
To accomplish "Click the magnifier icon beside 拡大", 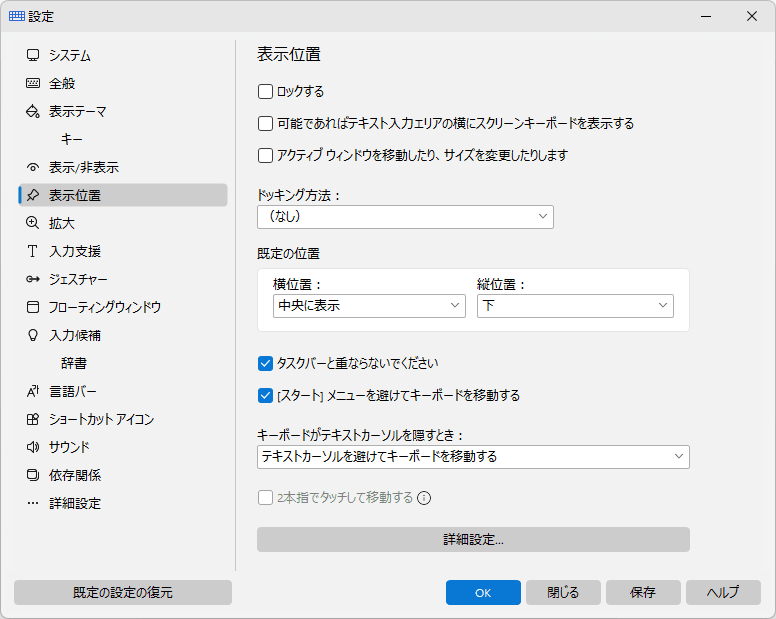I will click(33, 223).
